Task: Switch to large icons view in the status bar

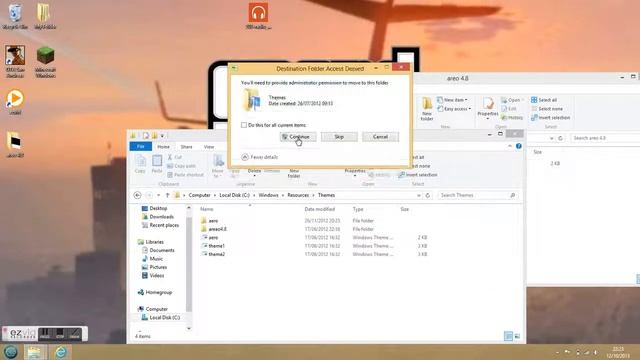Action: pyautogui.click(x=517, y=336)
